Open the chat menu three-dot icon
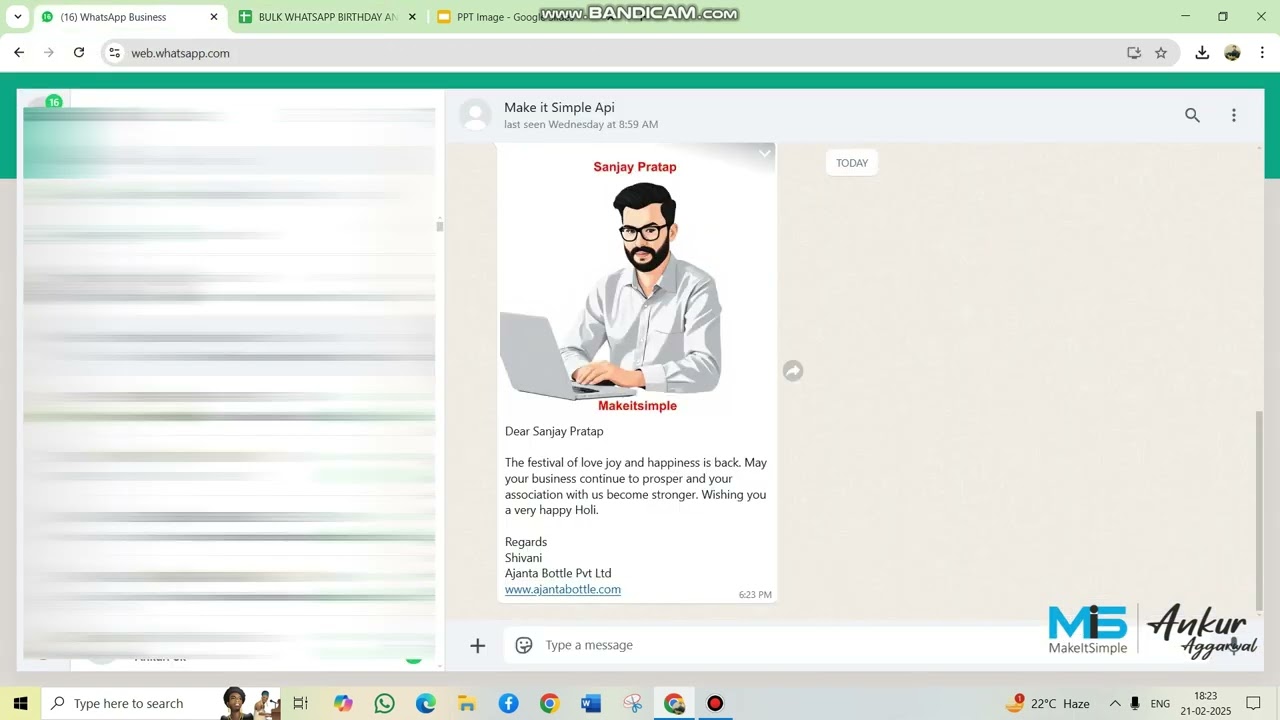This screenshot has height=720, width=1280. click(1234, 115)
